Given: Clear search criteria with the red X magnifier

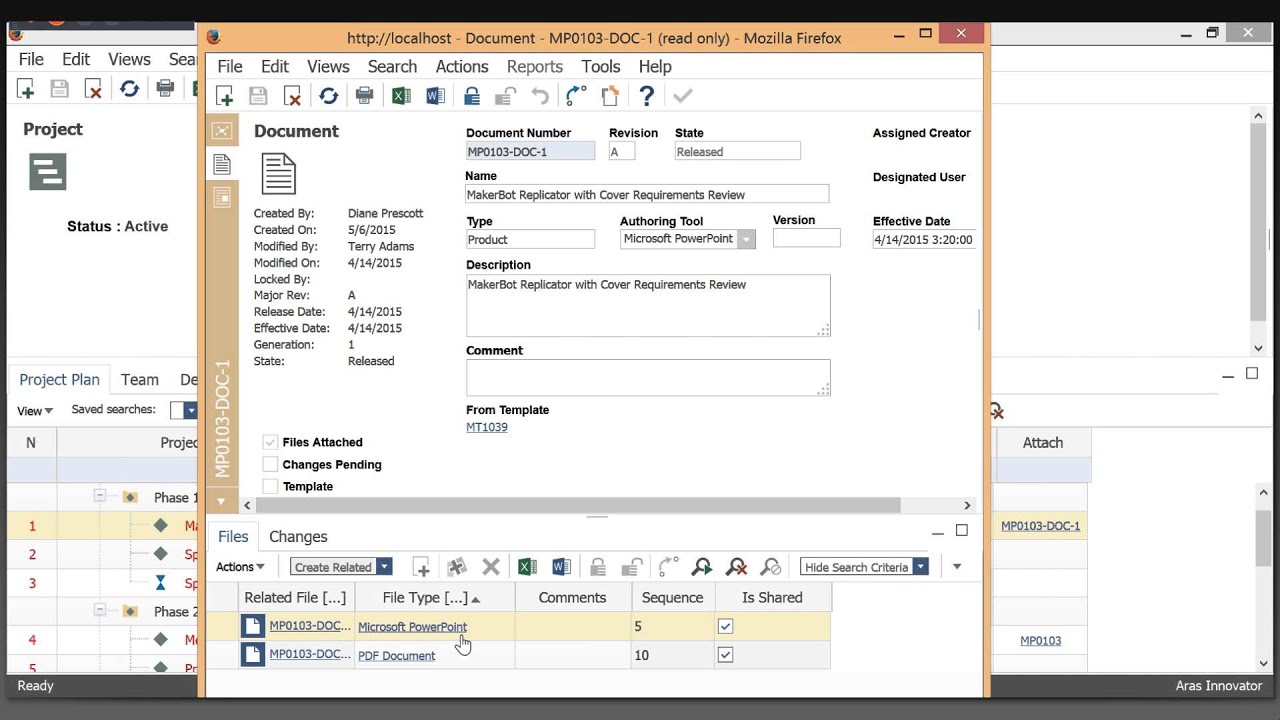Looking at the screenshot, I should pyautogui.click(x=737, y=567).
